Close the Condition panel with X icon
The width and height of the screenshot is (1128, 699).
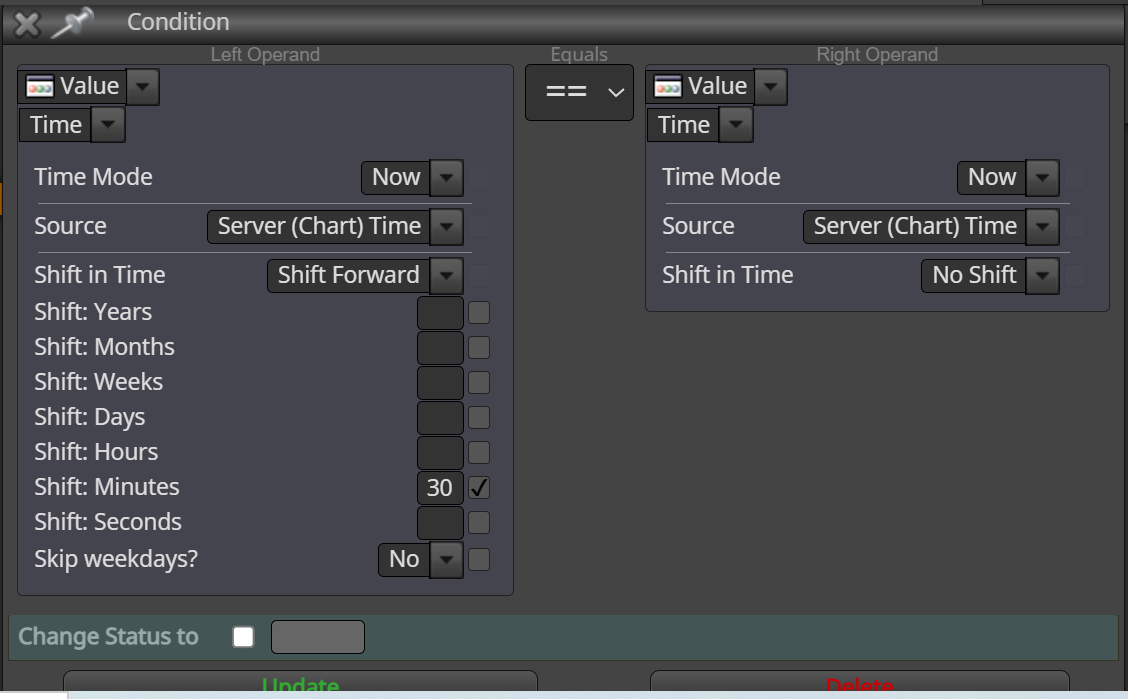[27, 23]
